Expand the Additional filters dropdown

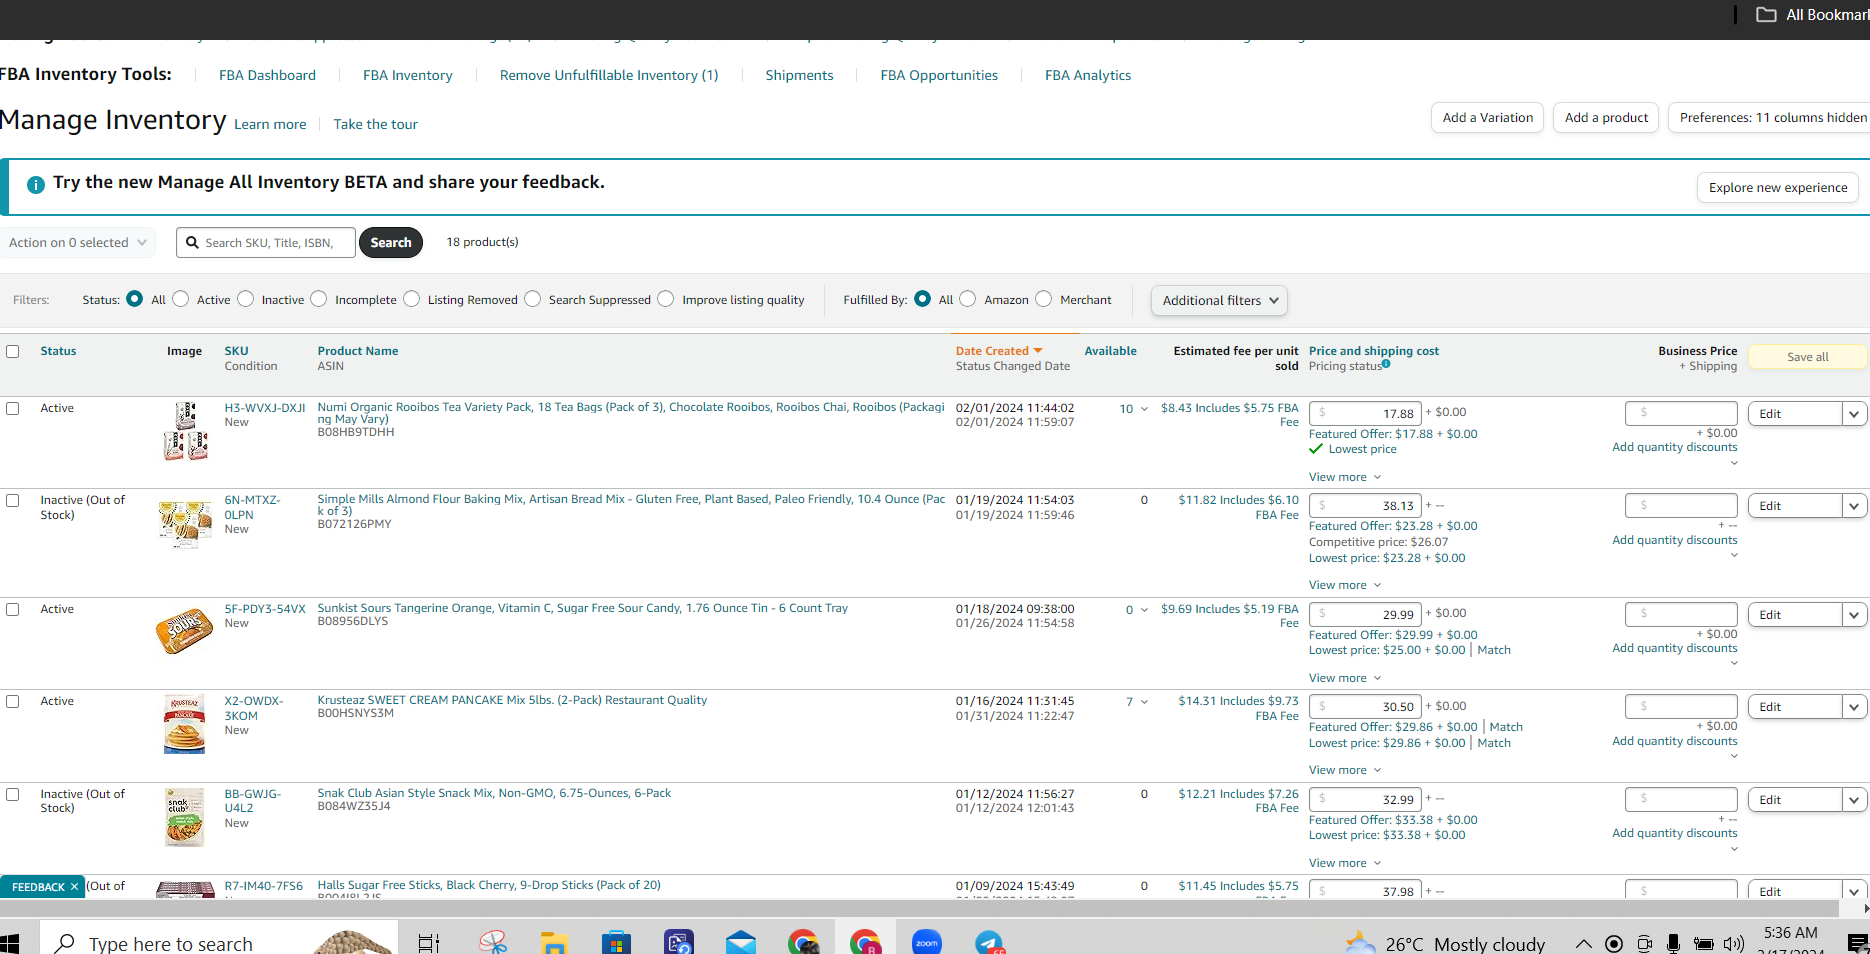[1219, 300]
